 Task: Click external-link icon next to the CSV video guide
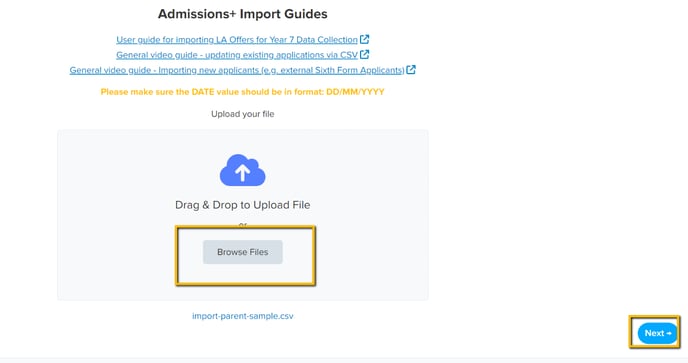(365, 54)
